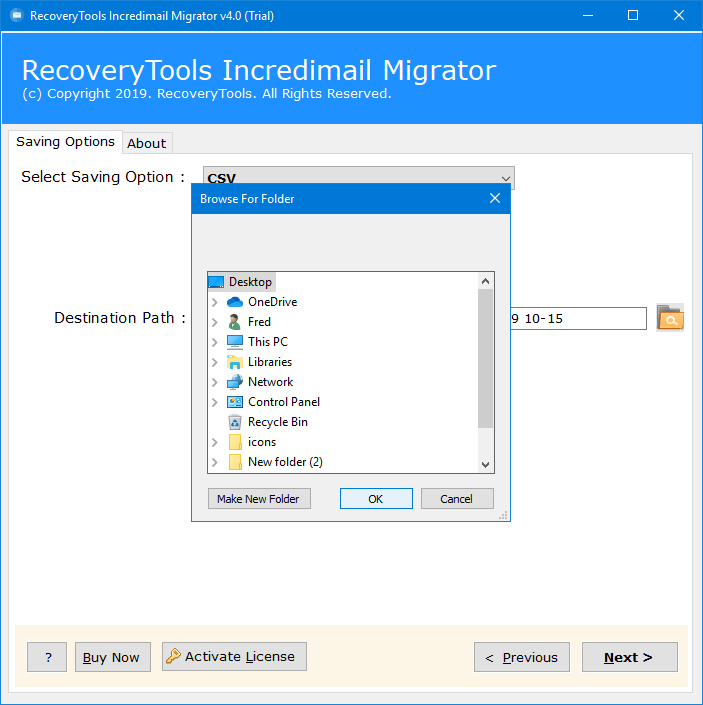The width and height of the screenshot is (703, 705).
Task: Select the Desktop icon in tree
Action: (216, 282)
